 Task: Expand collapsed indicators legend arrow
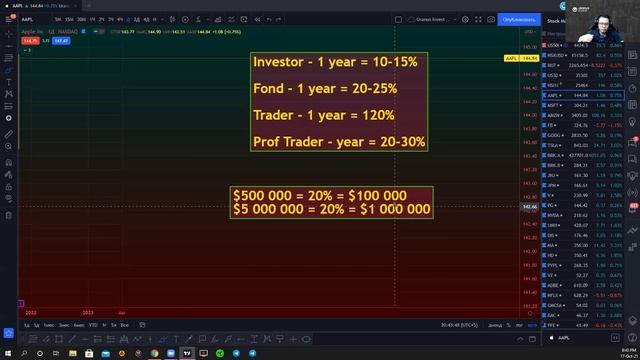(x=27, y=50)
